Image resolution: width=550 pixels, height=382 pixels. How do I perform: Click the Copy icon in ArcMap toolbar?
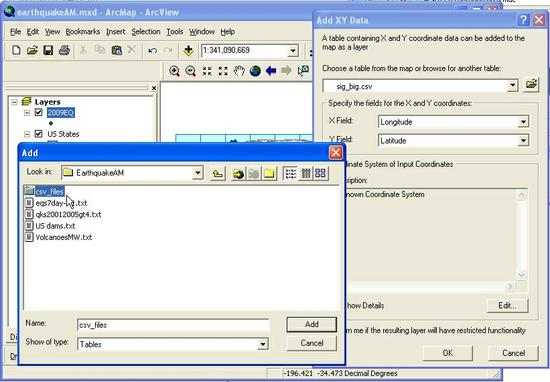pos(100,50)
